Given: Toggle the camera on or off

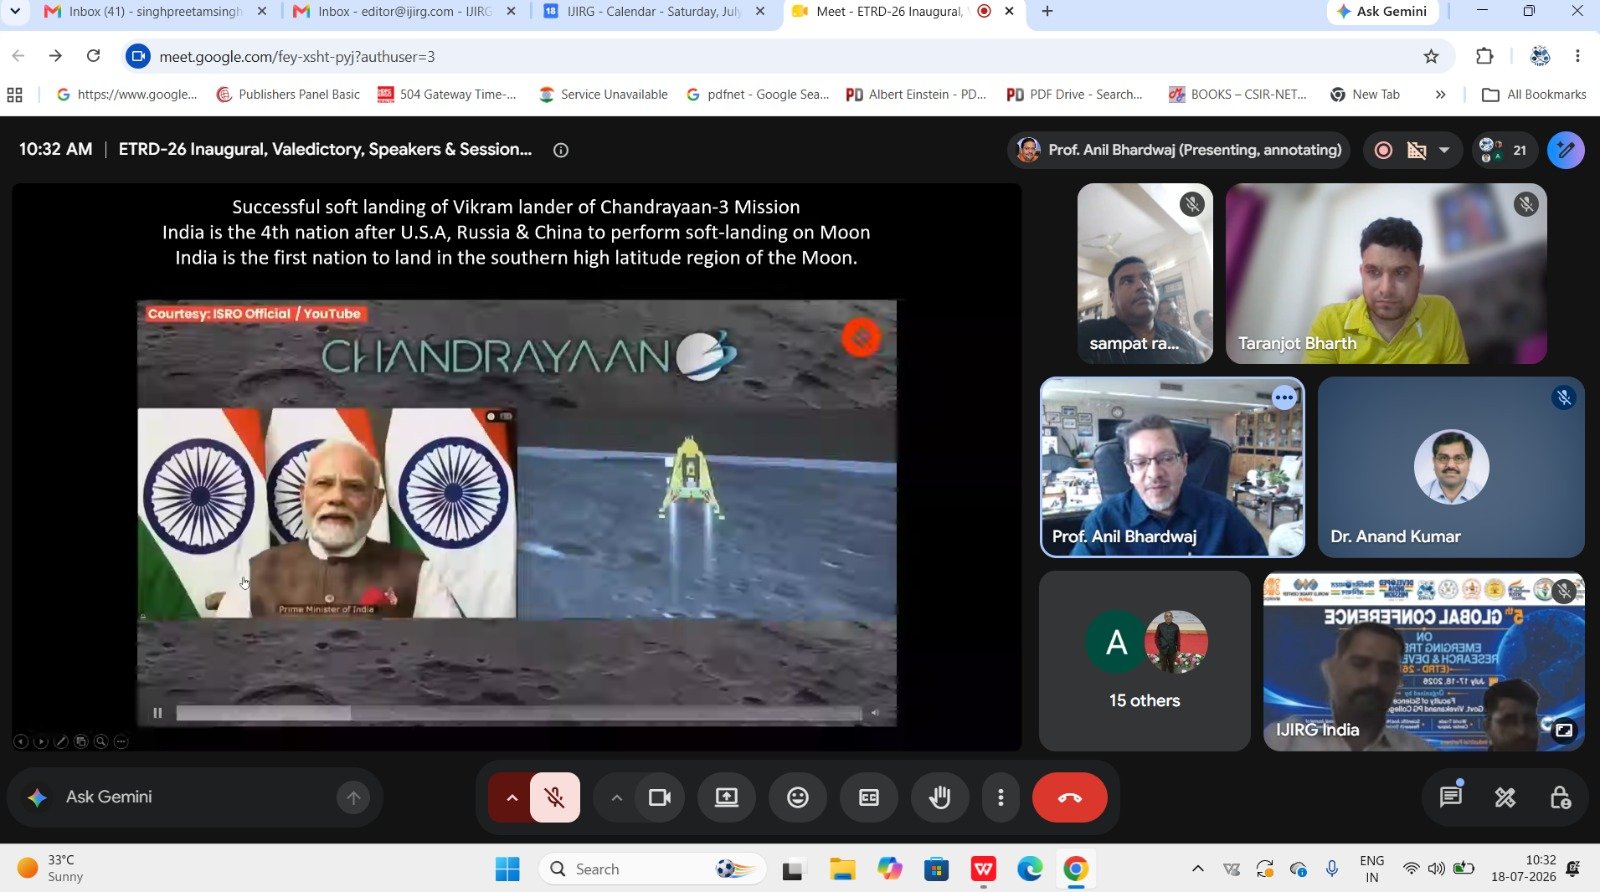Looking at the screenshot, I should (660, 797).
